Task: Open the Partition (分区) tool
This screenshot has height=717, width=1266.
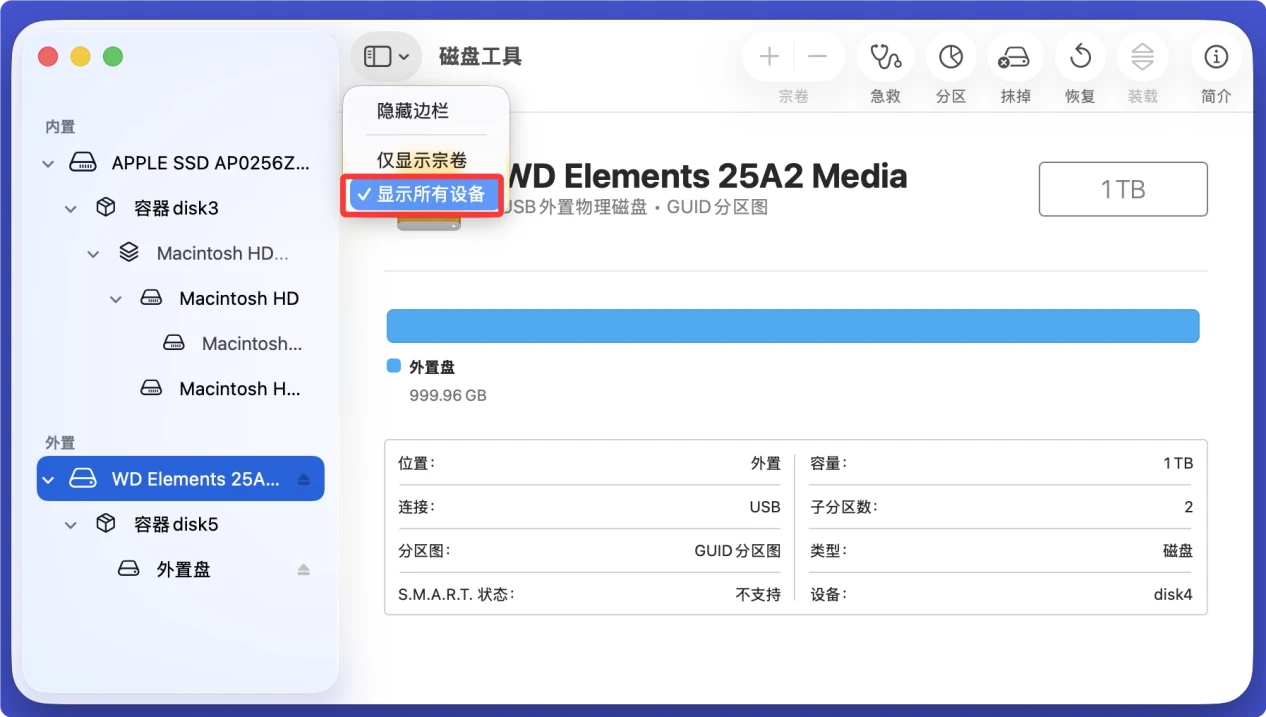Action: point(951,57)
